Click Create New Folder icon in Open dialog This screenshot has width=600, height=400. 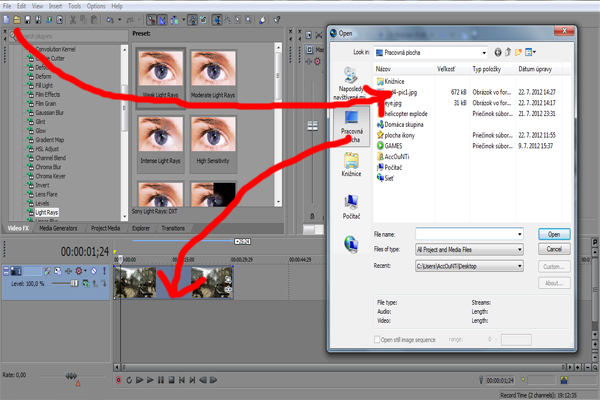518,52
